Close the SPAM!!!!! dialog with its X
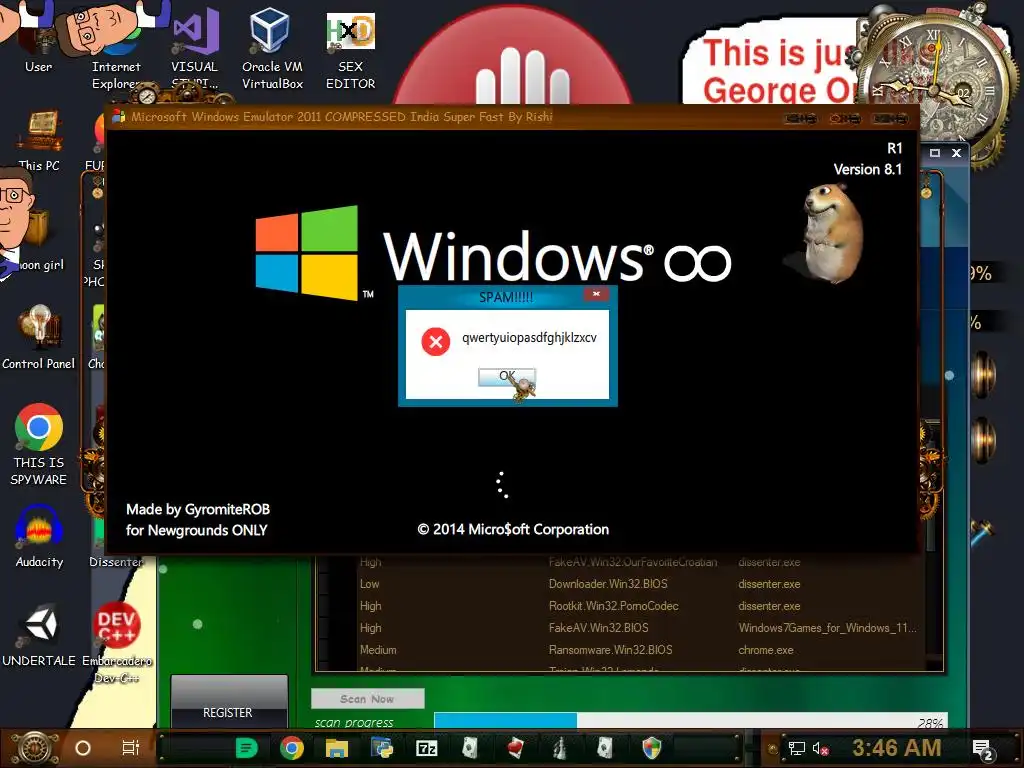The width and height of the screenshot is (1024, 768). click(x=596, y=294)
